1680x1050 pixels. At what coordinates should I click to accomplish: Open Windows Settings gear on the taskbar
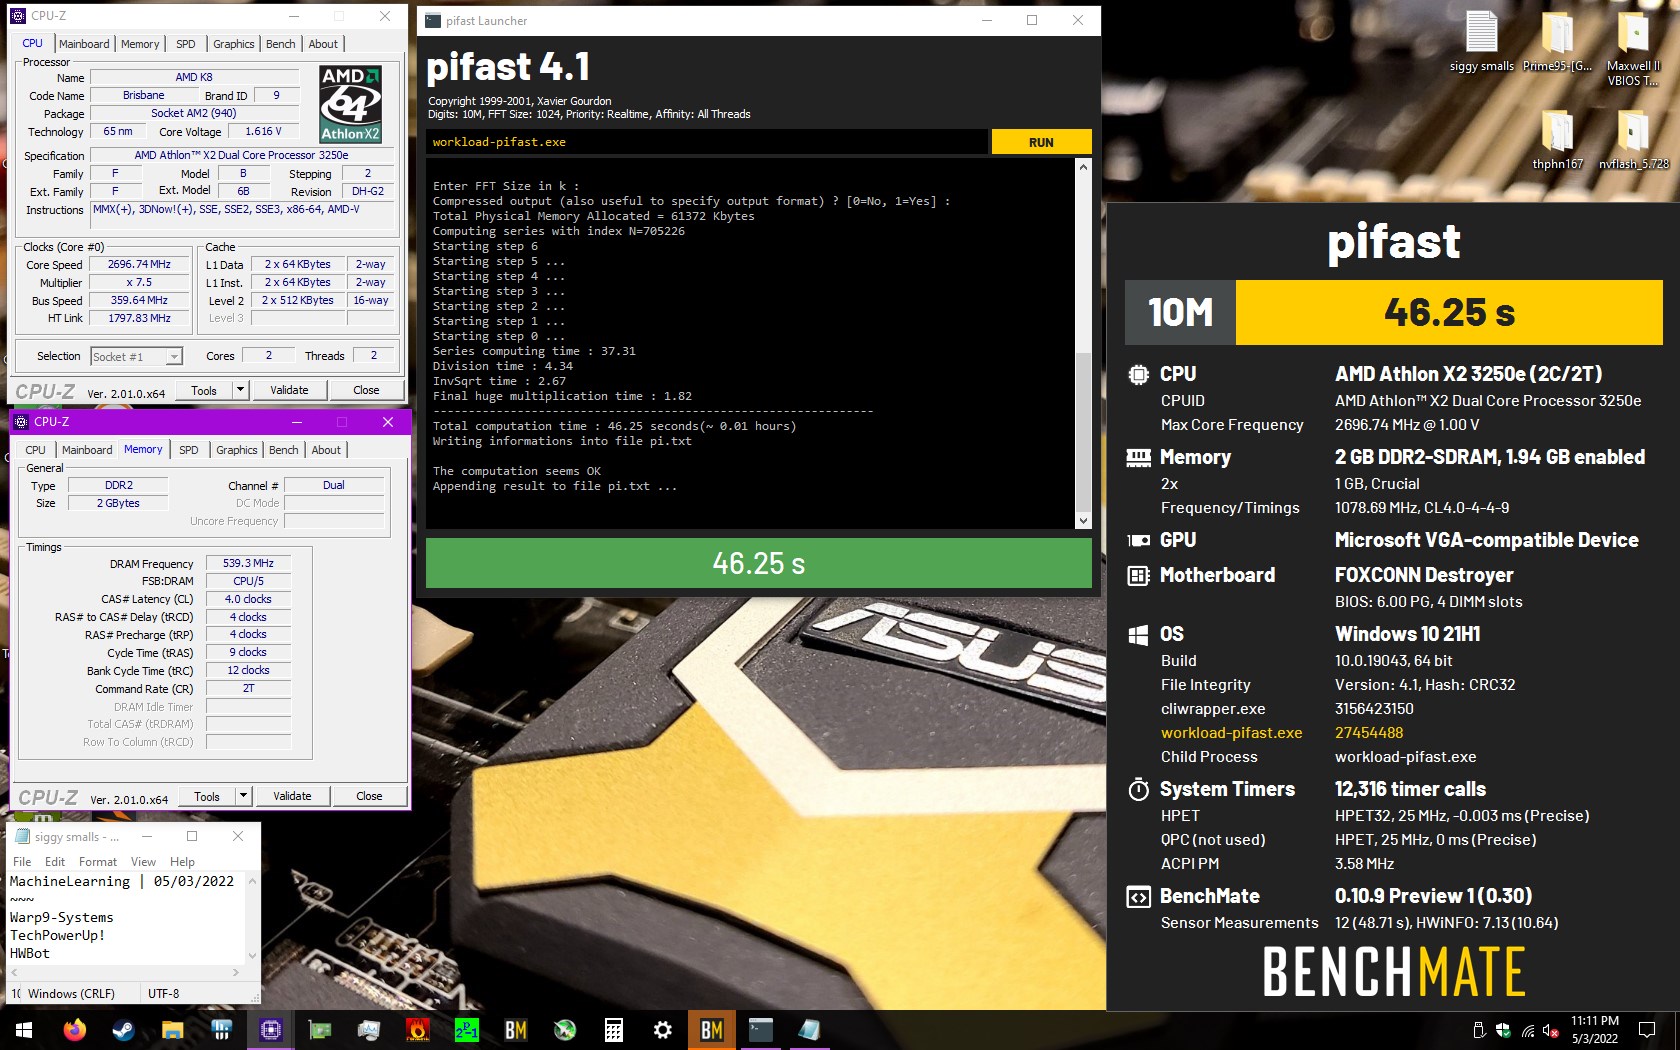[663, 1029]
